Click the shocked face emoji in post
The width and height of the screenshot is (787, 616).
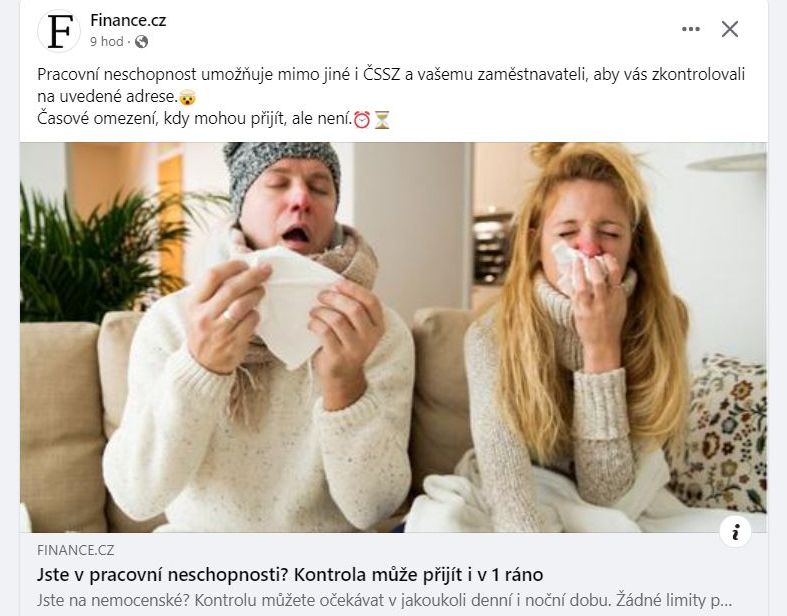[x=187, y=97]
